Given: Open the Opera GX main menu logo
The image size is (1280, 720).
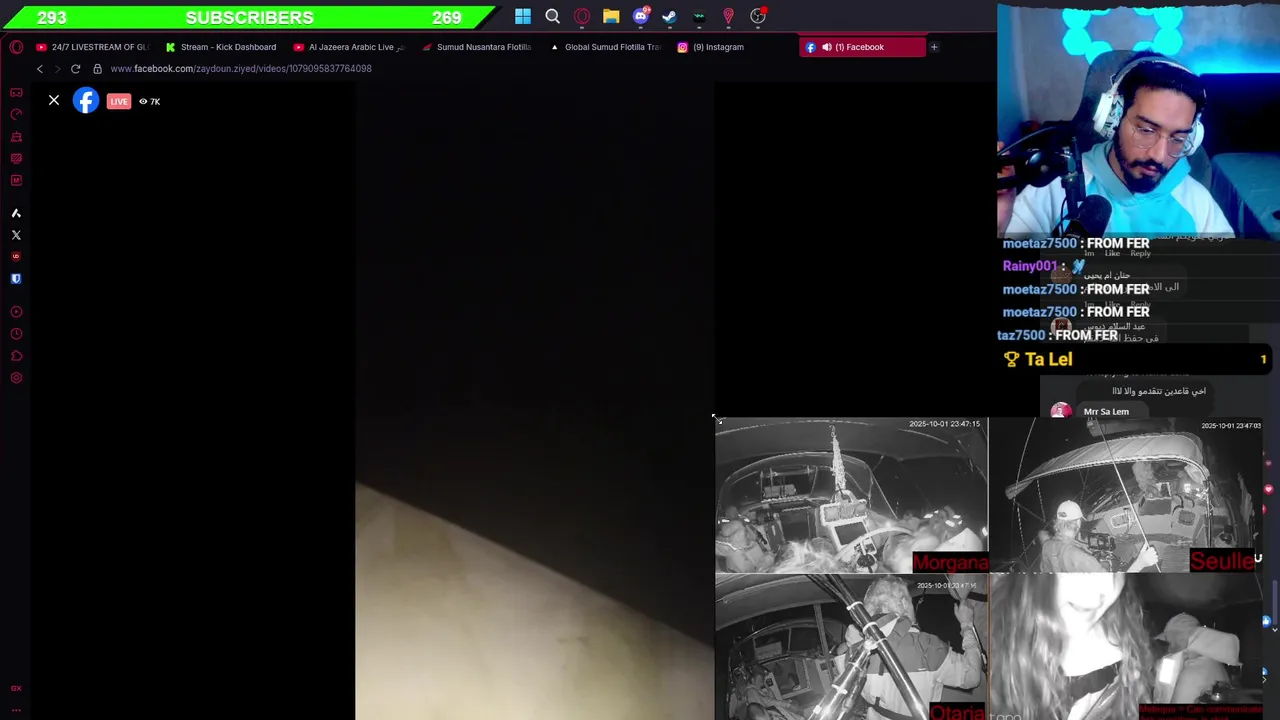Looking at the screenshot, I should tap(16, 47).
